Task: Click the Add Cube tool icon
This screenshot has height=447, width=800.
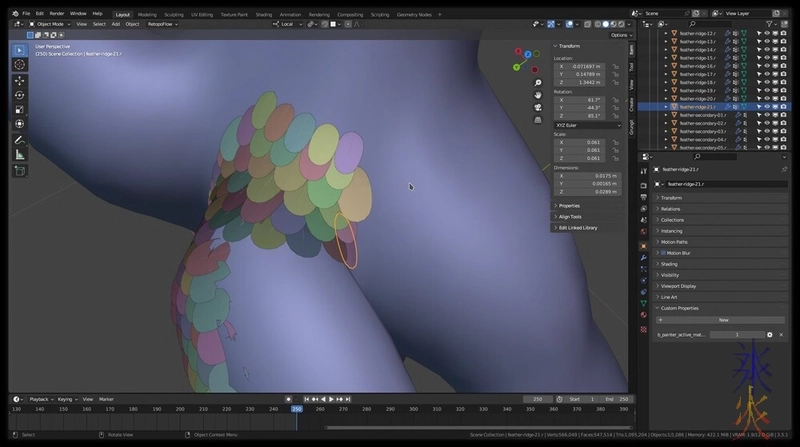Action: pos(19,171)
